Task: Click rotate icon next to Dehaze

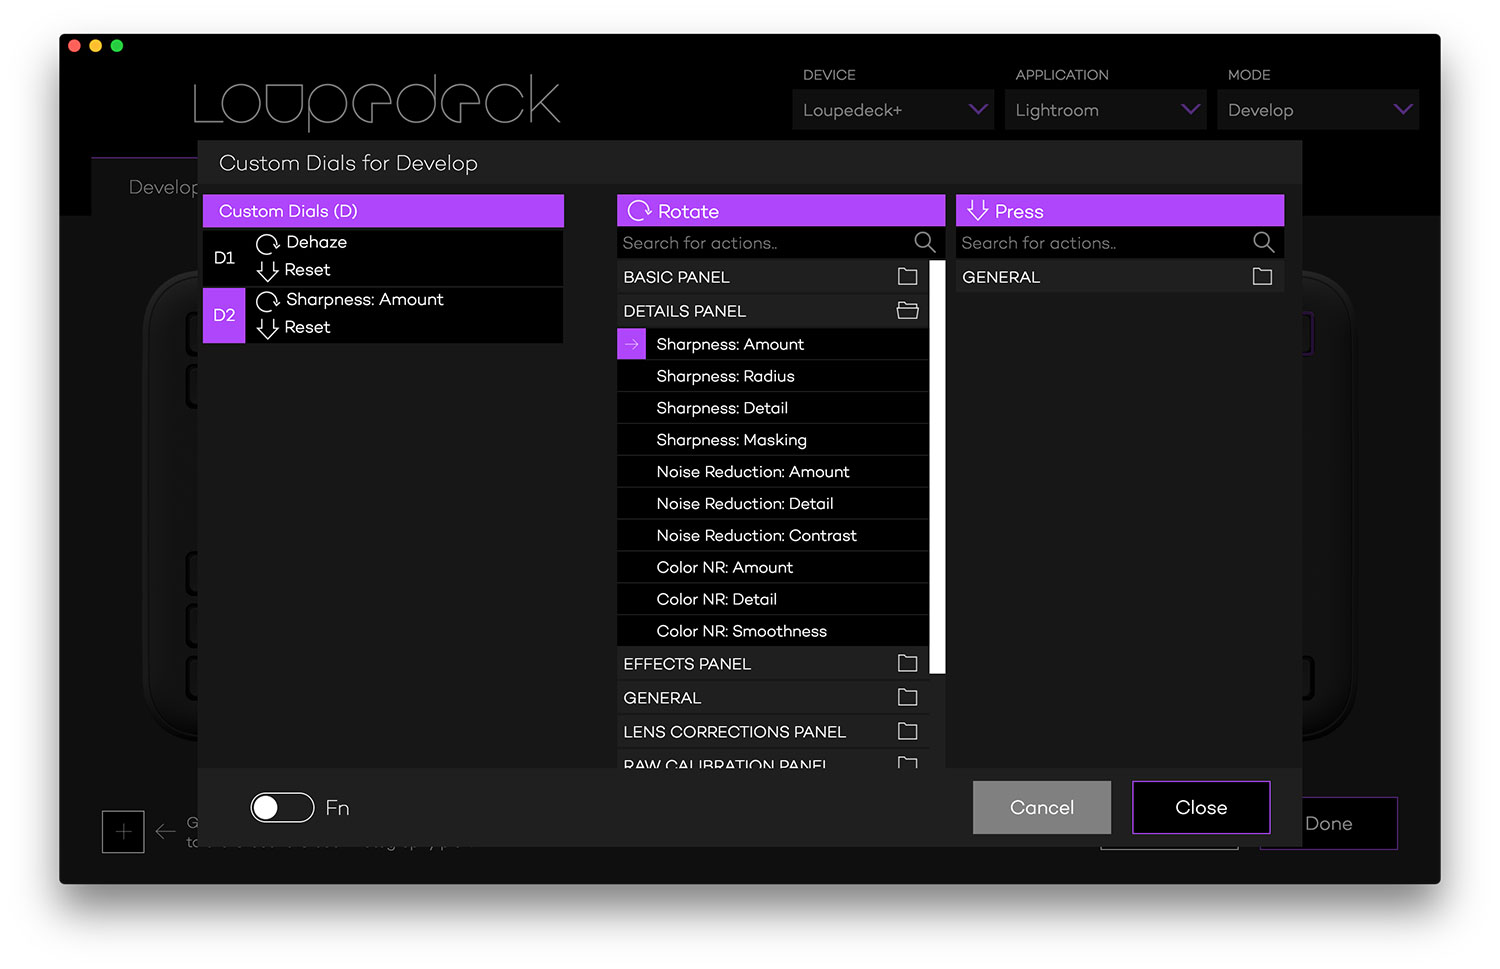Action: tap(267, 243)
